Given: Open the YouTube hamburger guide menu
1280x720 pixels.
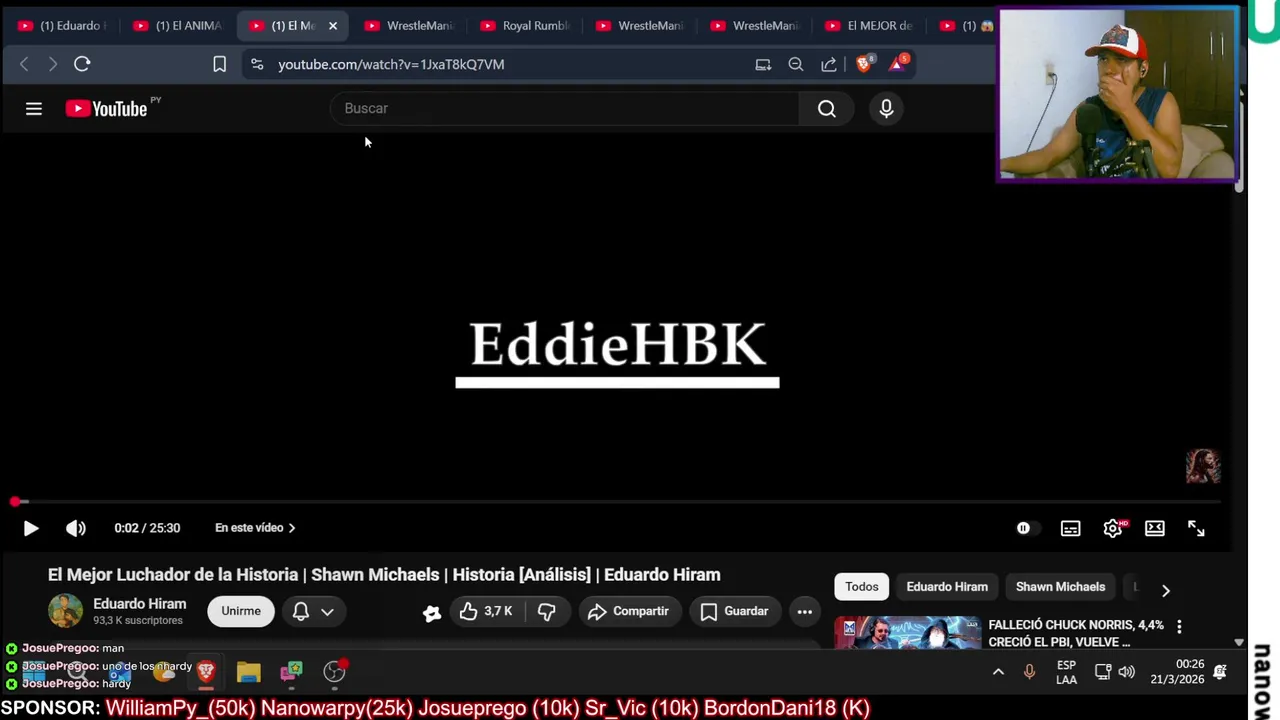Looking at the screenshot, I should (34, 109).
